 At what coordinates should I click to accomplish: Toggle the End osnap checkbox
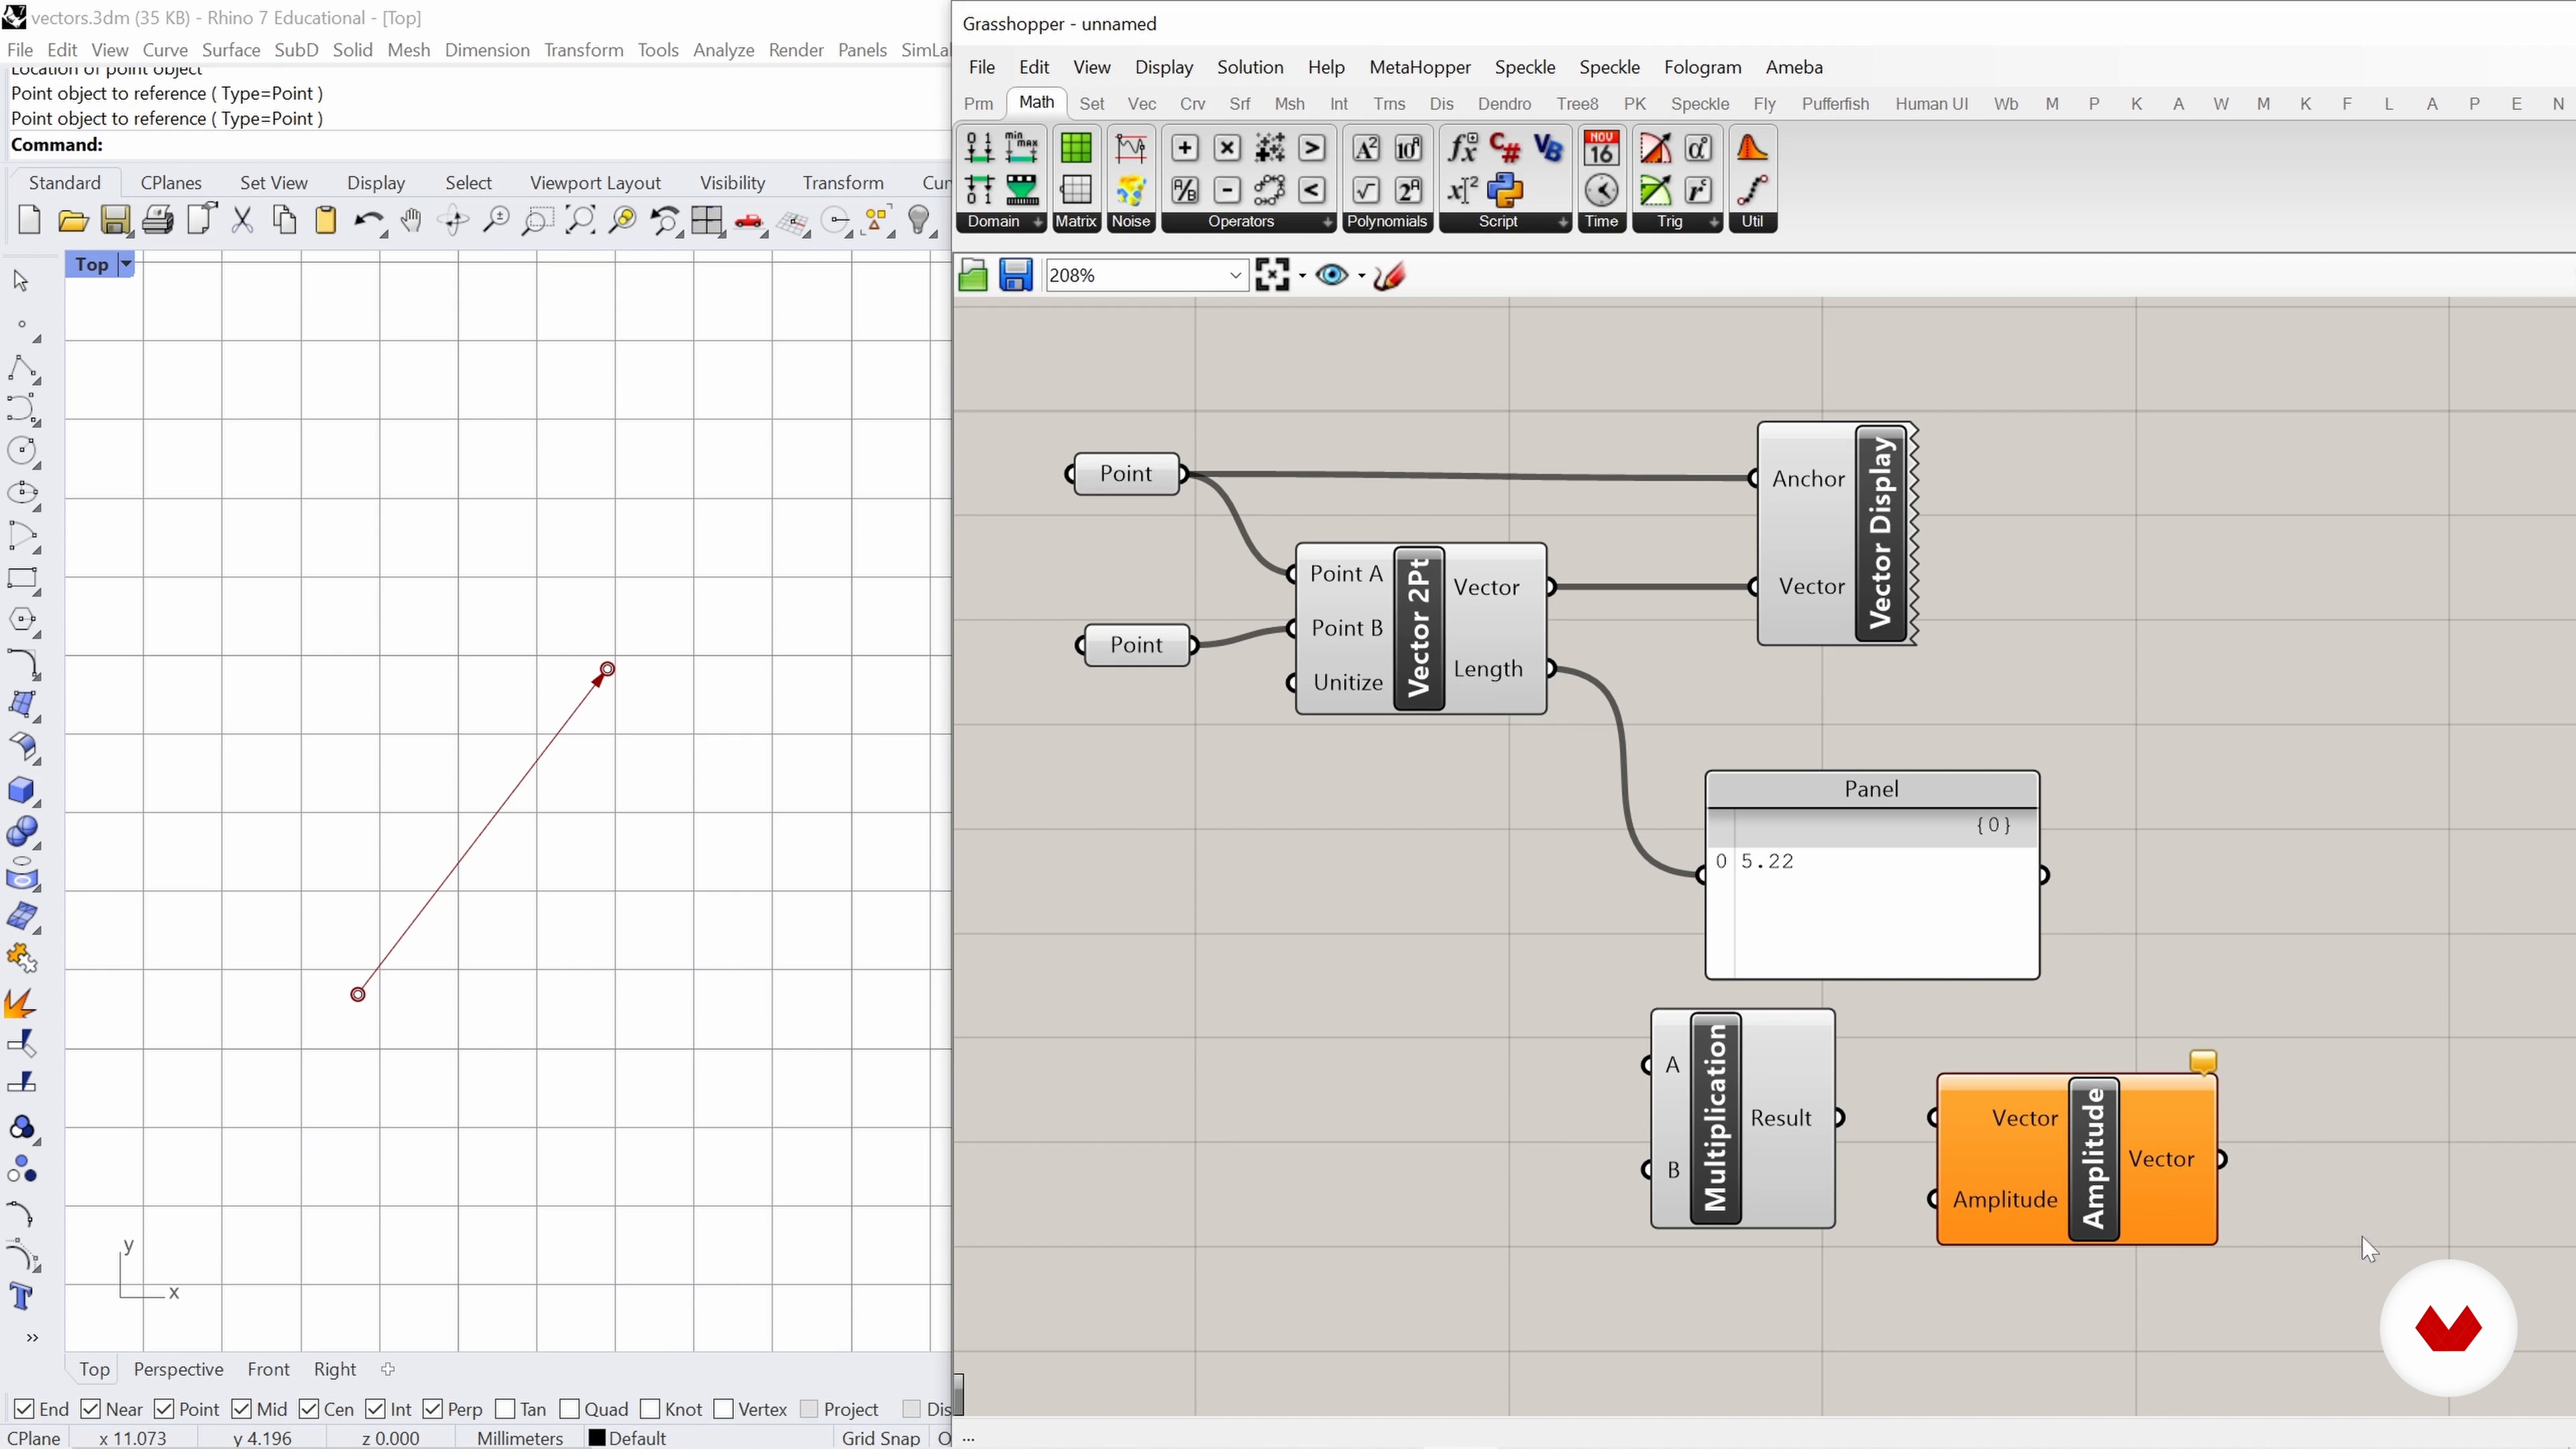click(x=25, y=1409)
